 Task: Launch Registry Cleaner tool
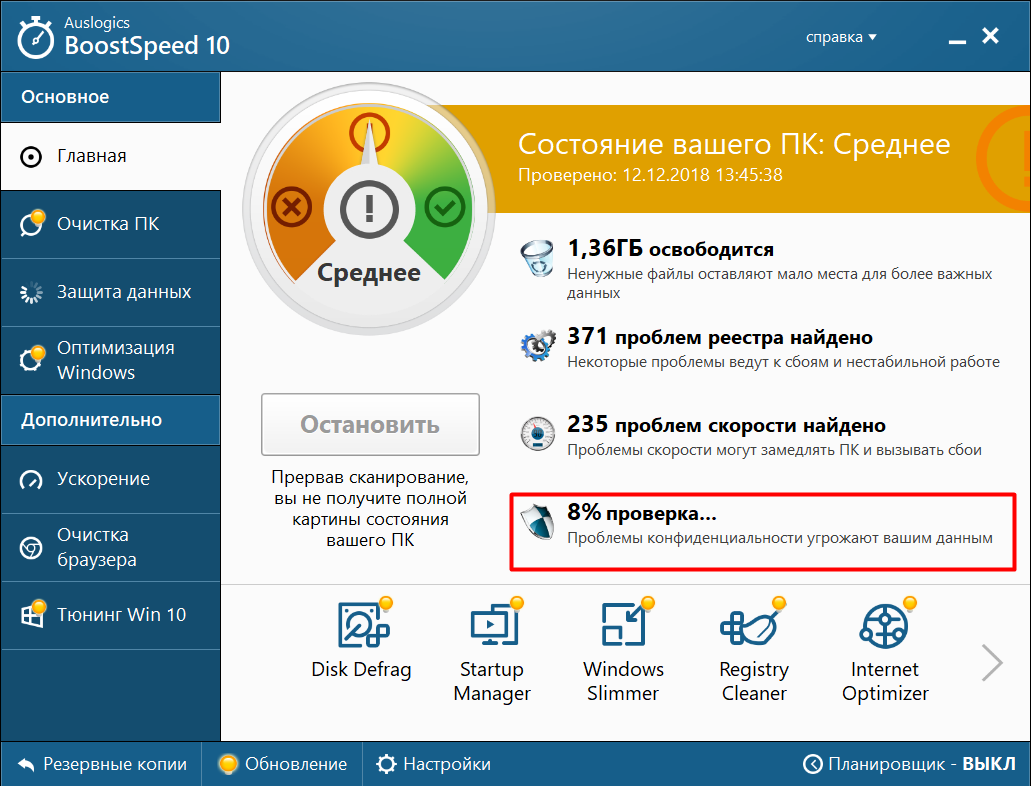[x=754, y=651]
